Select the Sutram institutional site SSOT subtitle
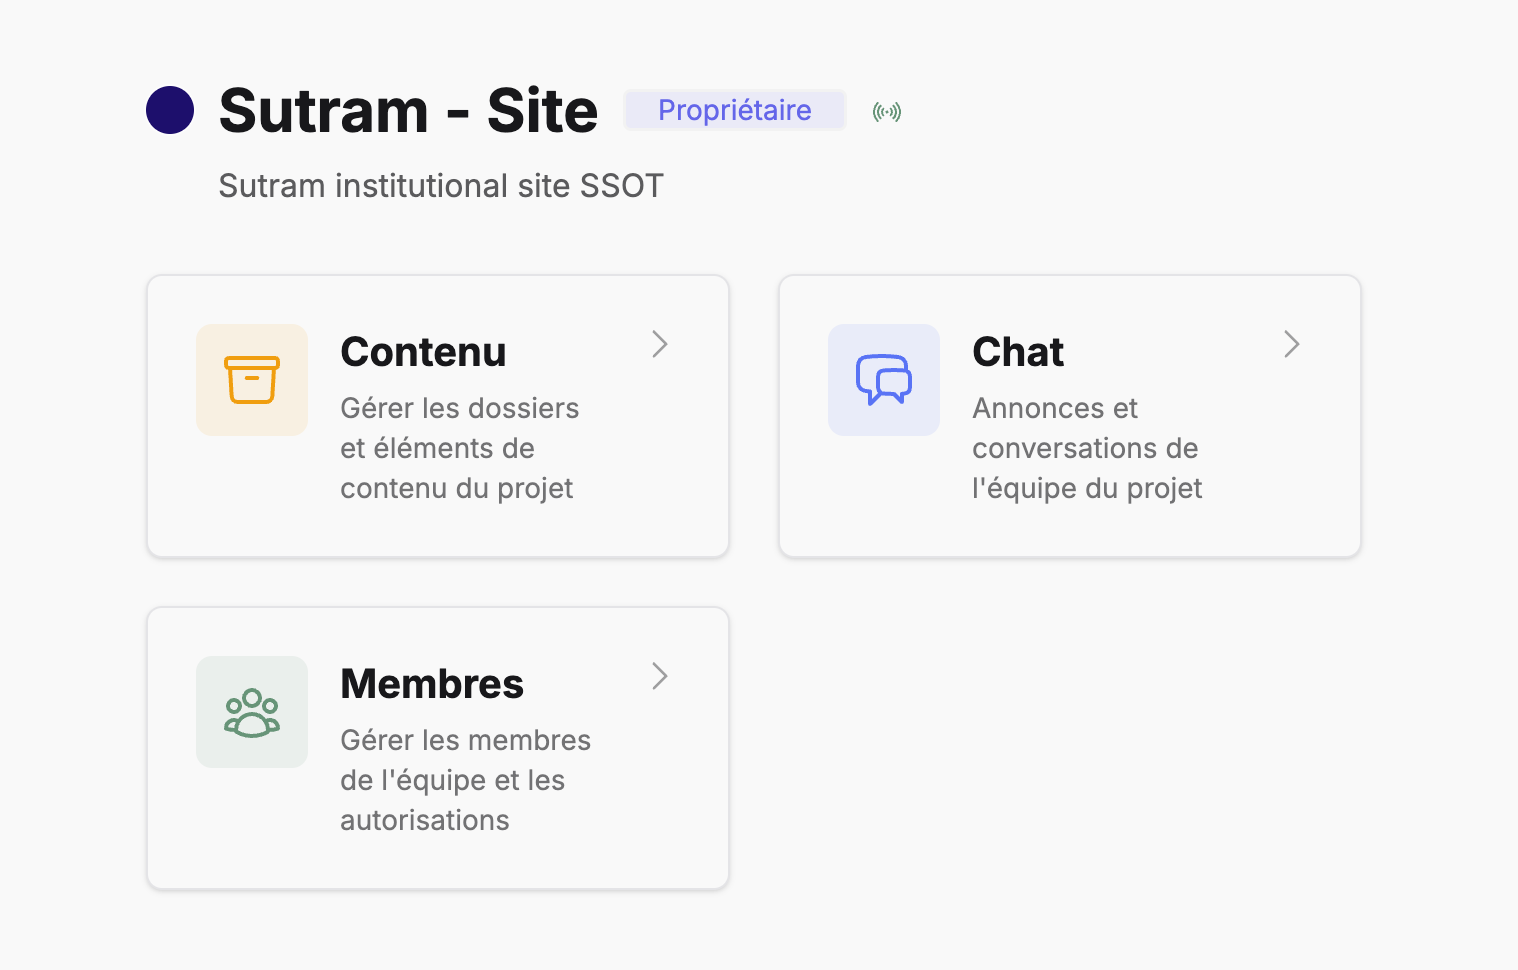This screenshot has height=970, width=1518. 441,185
